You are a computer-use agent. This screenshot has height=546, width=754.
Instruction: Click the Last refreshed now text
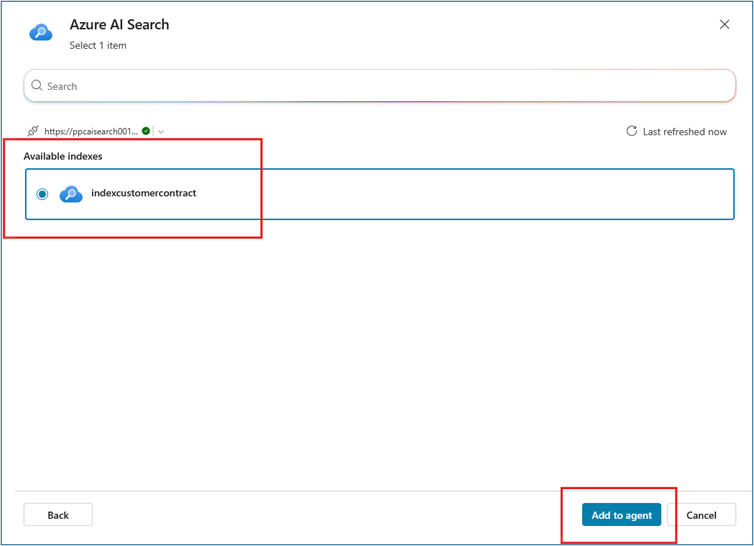coord(684,132)
